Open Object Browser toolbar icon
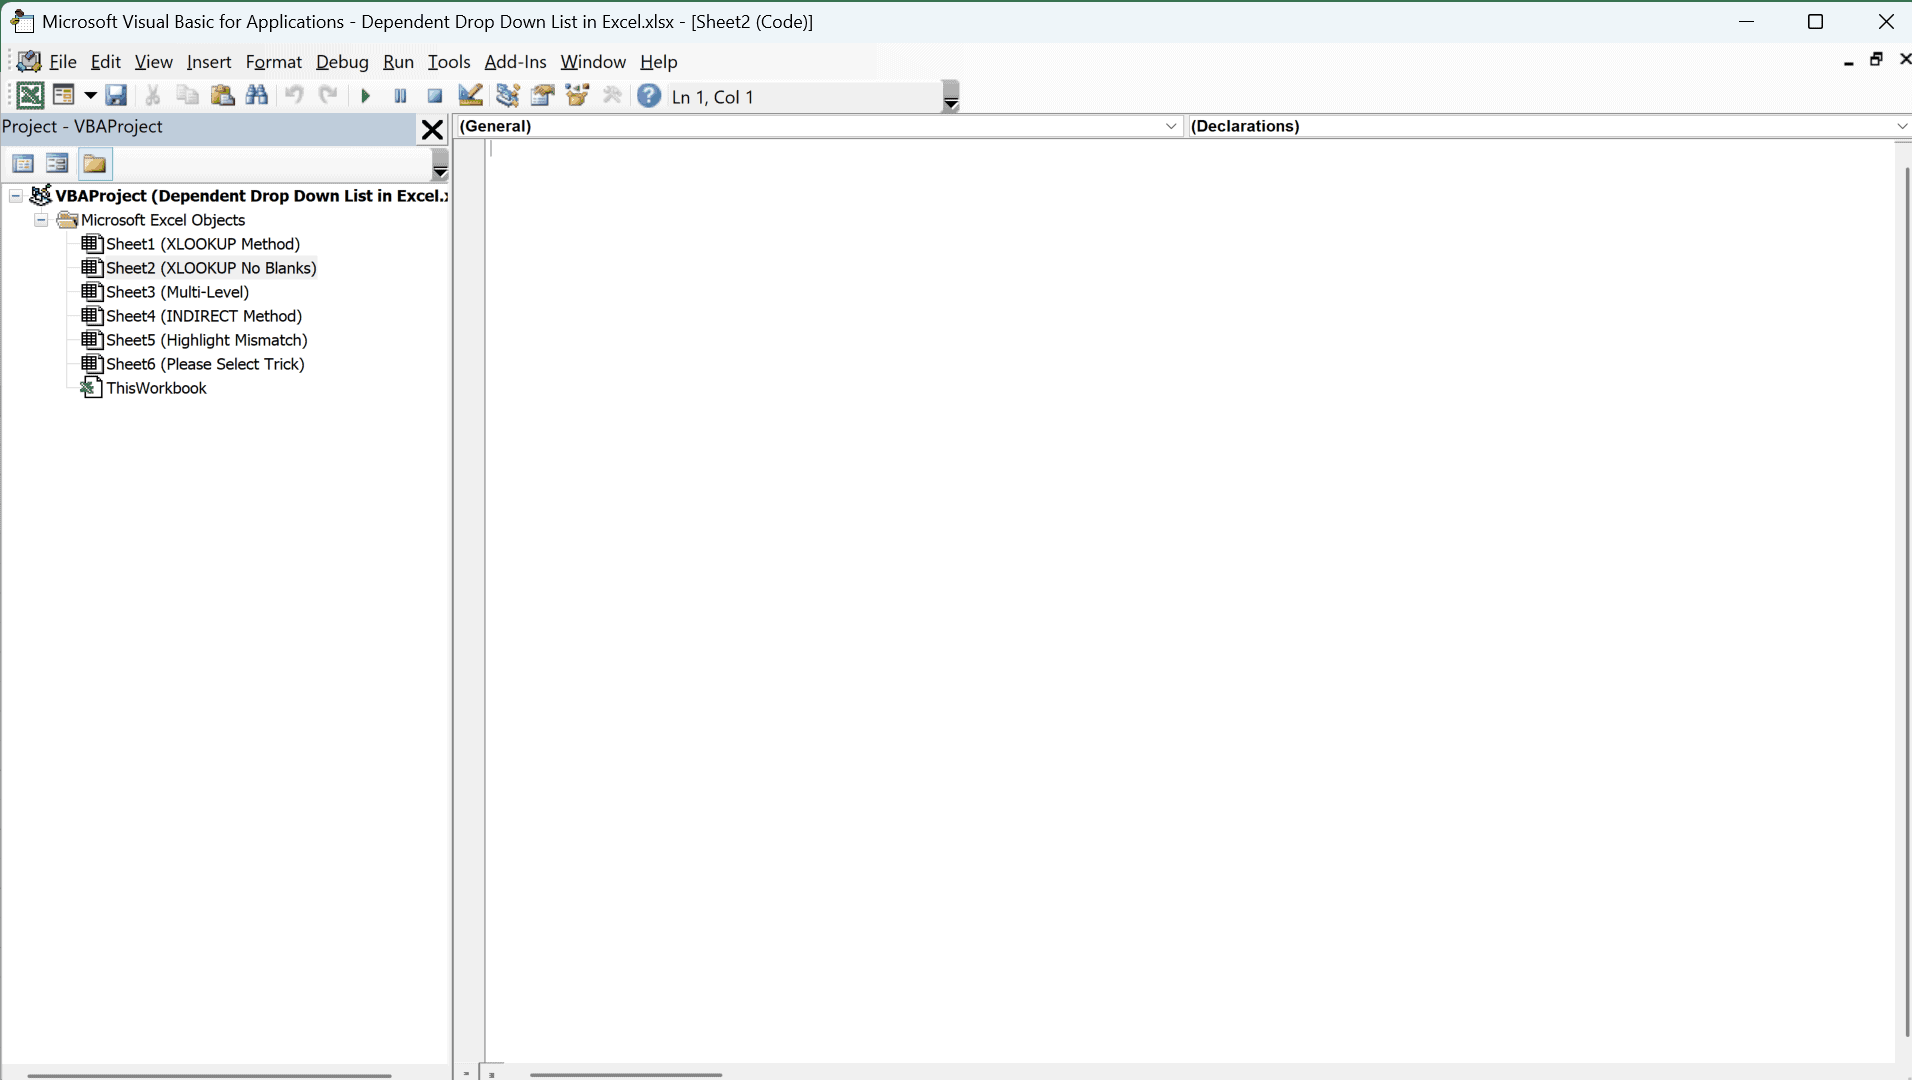This screenshot has height=1080, width=1912. (578, 96)
